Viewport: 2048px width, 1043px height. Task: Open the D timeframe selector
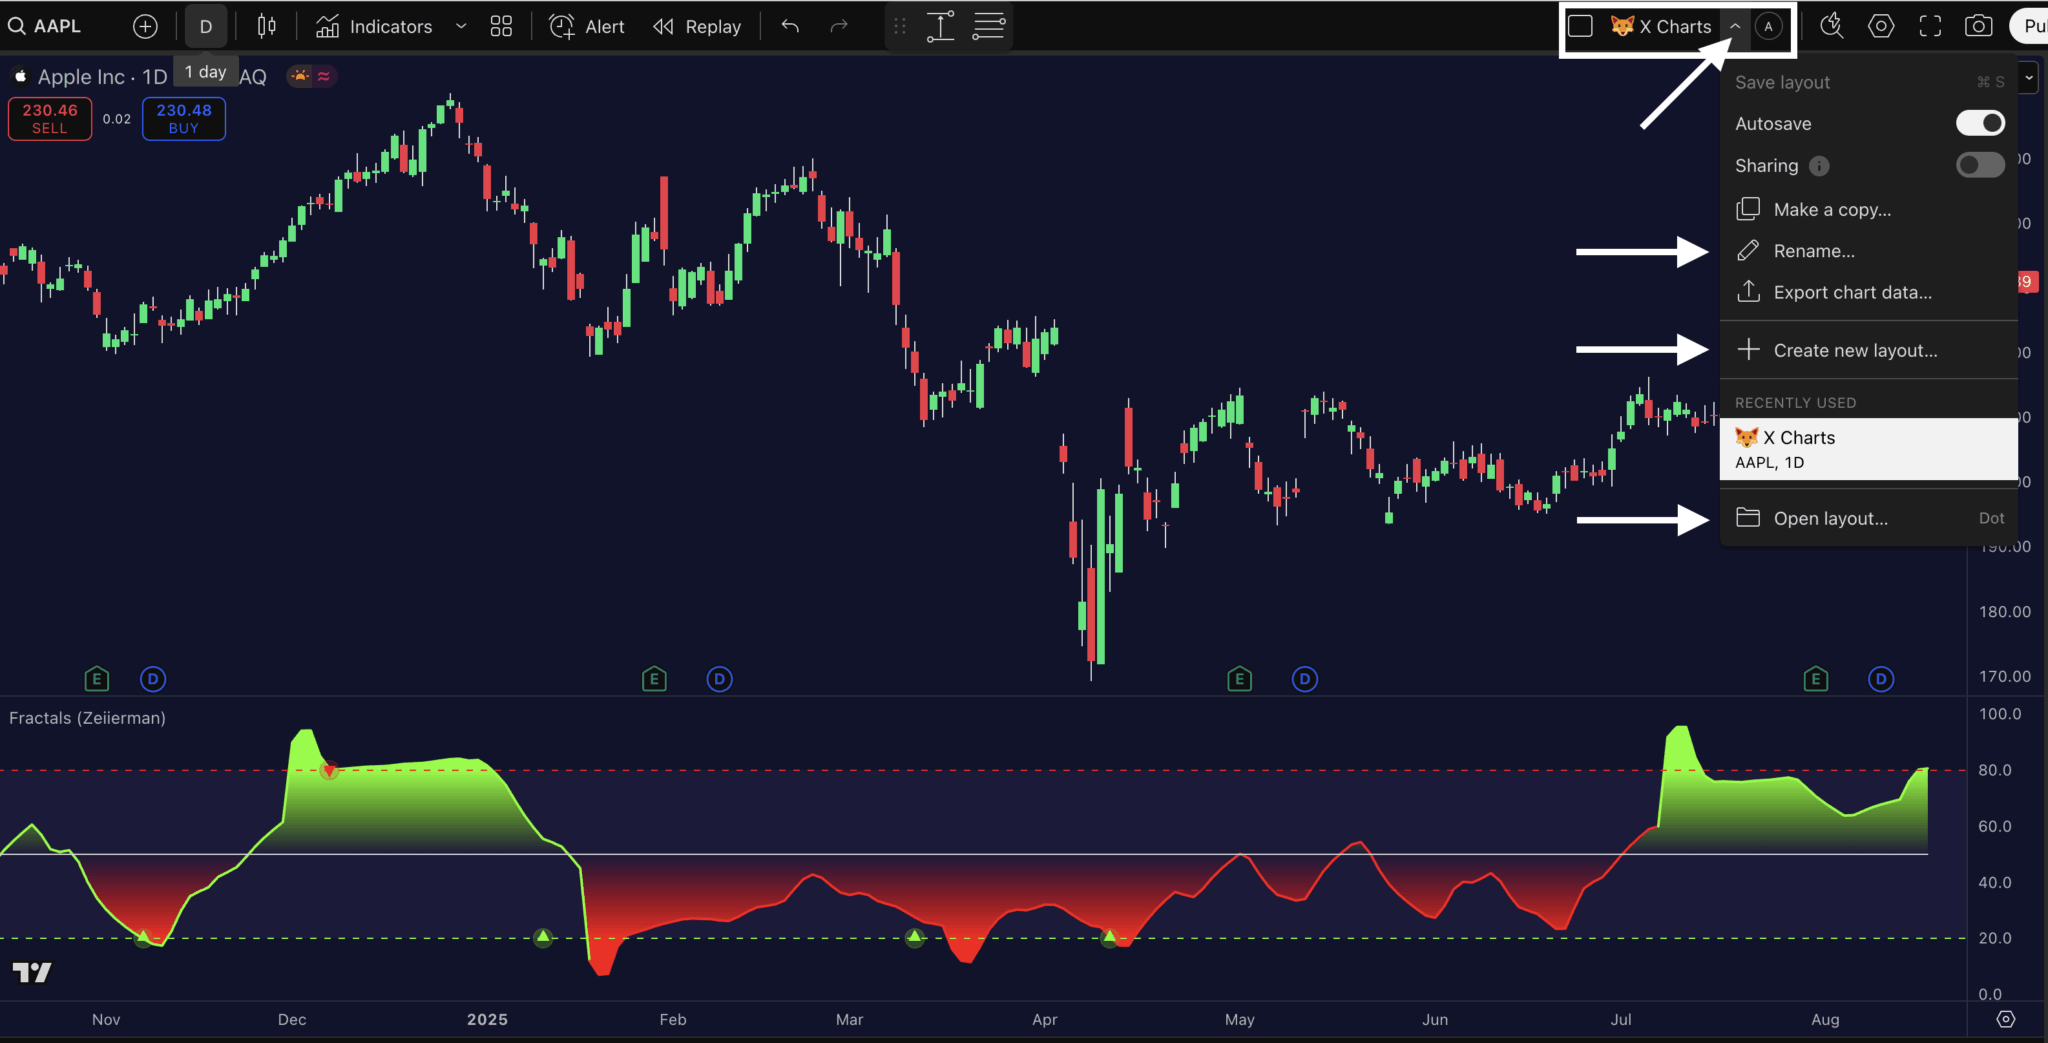tap(205, 26)
